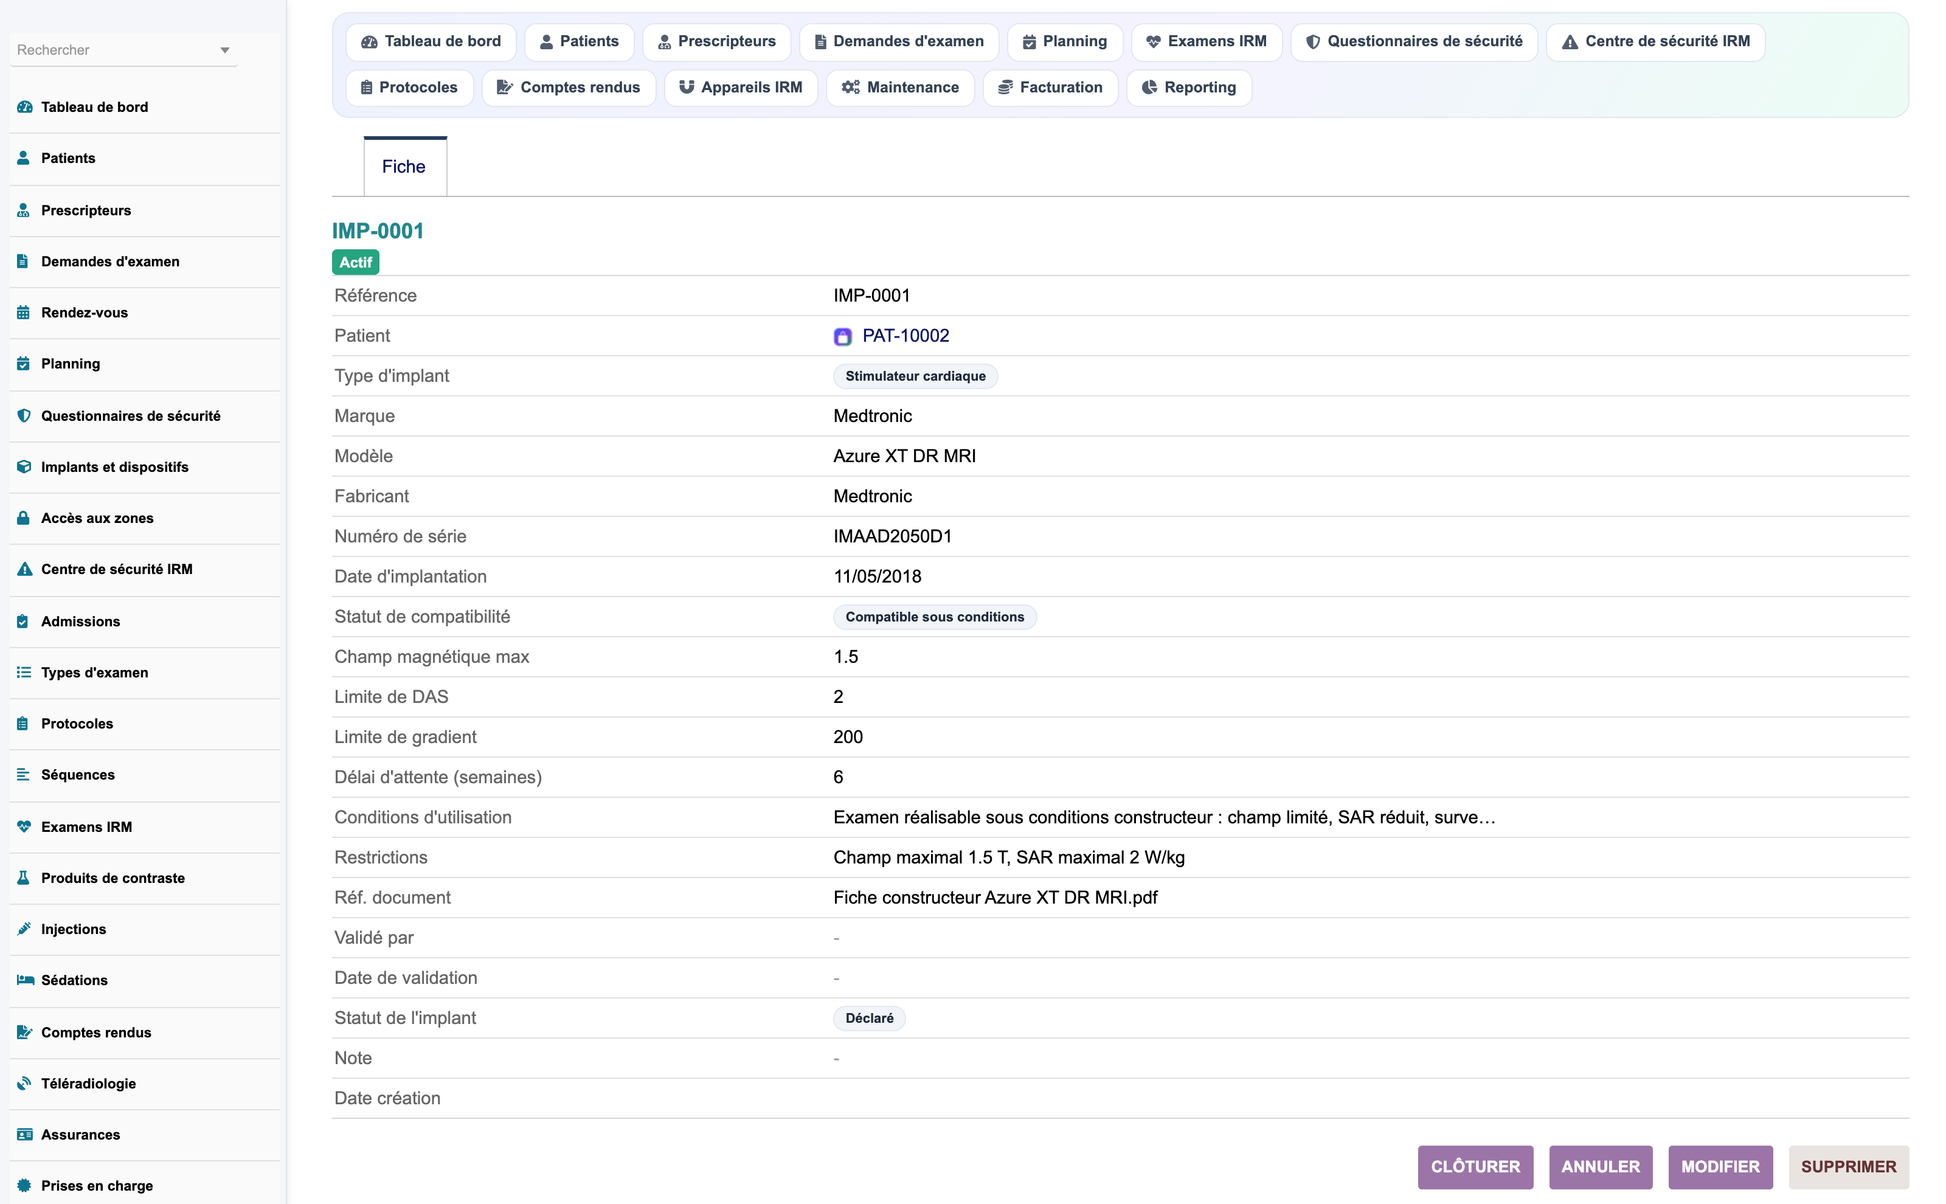Image resolution: width=1946 pixels, height=1204 pixels.
Task: Click the MODIFIER button
Action: [1720, 1167]
